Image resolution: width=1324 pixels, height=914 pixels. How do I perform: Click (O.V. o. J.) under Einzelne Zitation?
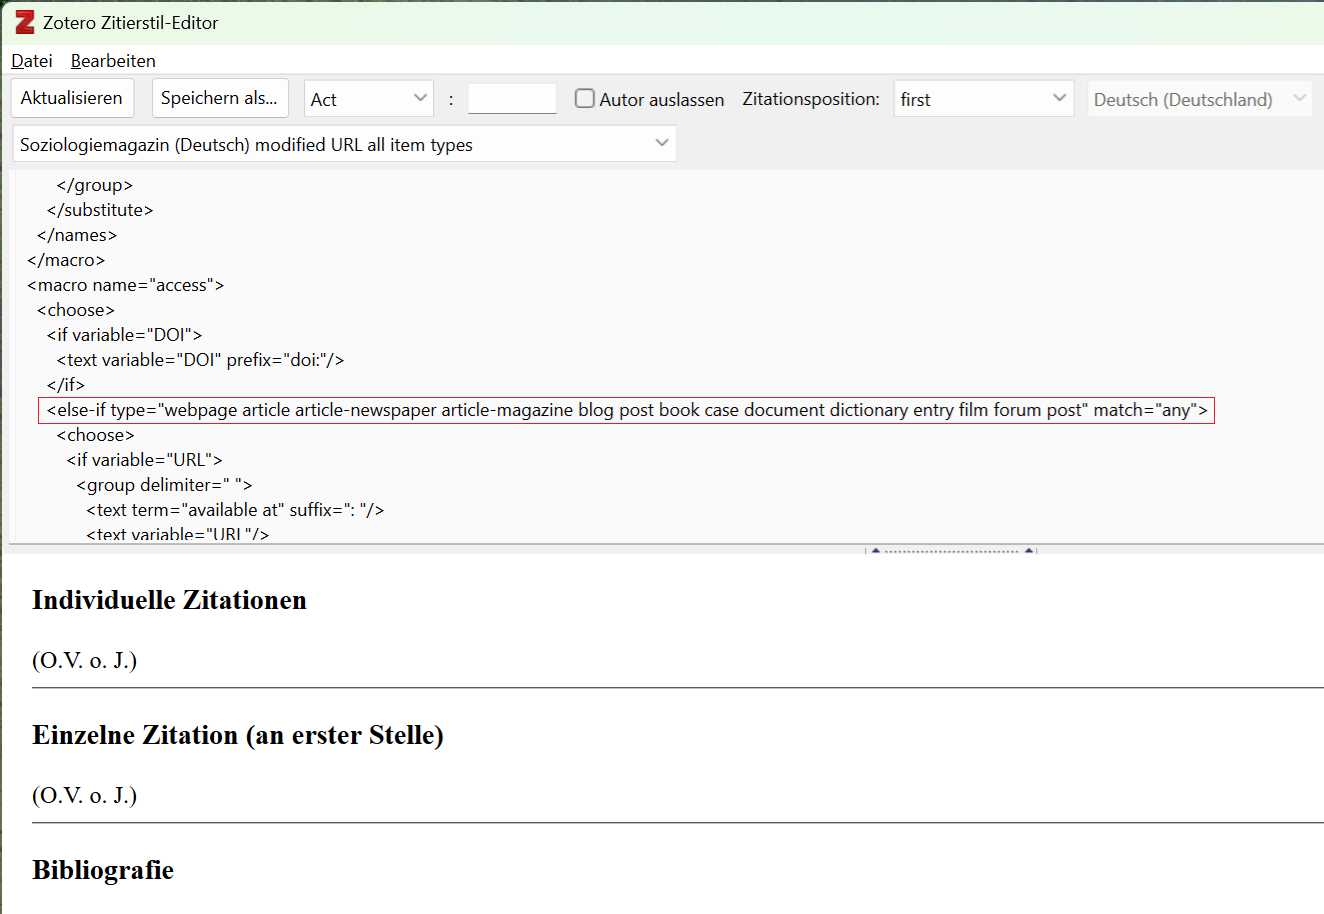tap(85, 796)
